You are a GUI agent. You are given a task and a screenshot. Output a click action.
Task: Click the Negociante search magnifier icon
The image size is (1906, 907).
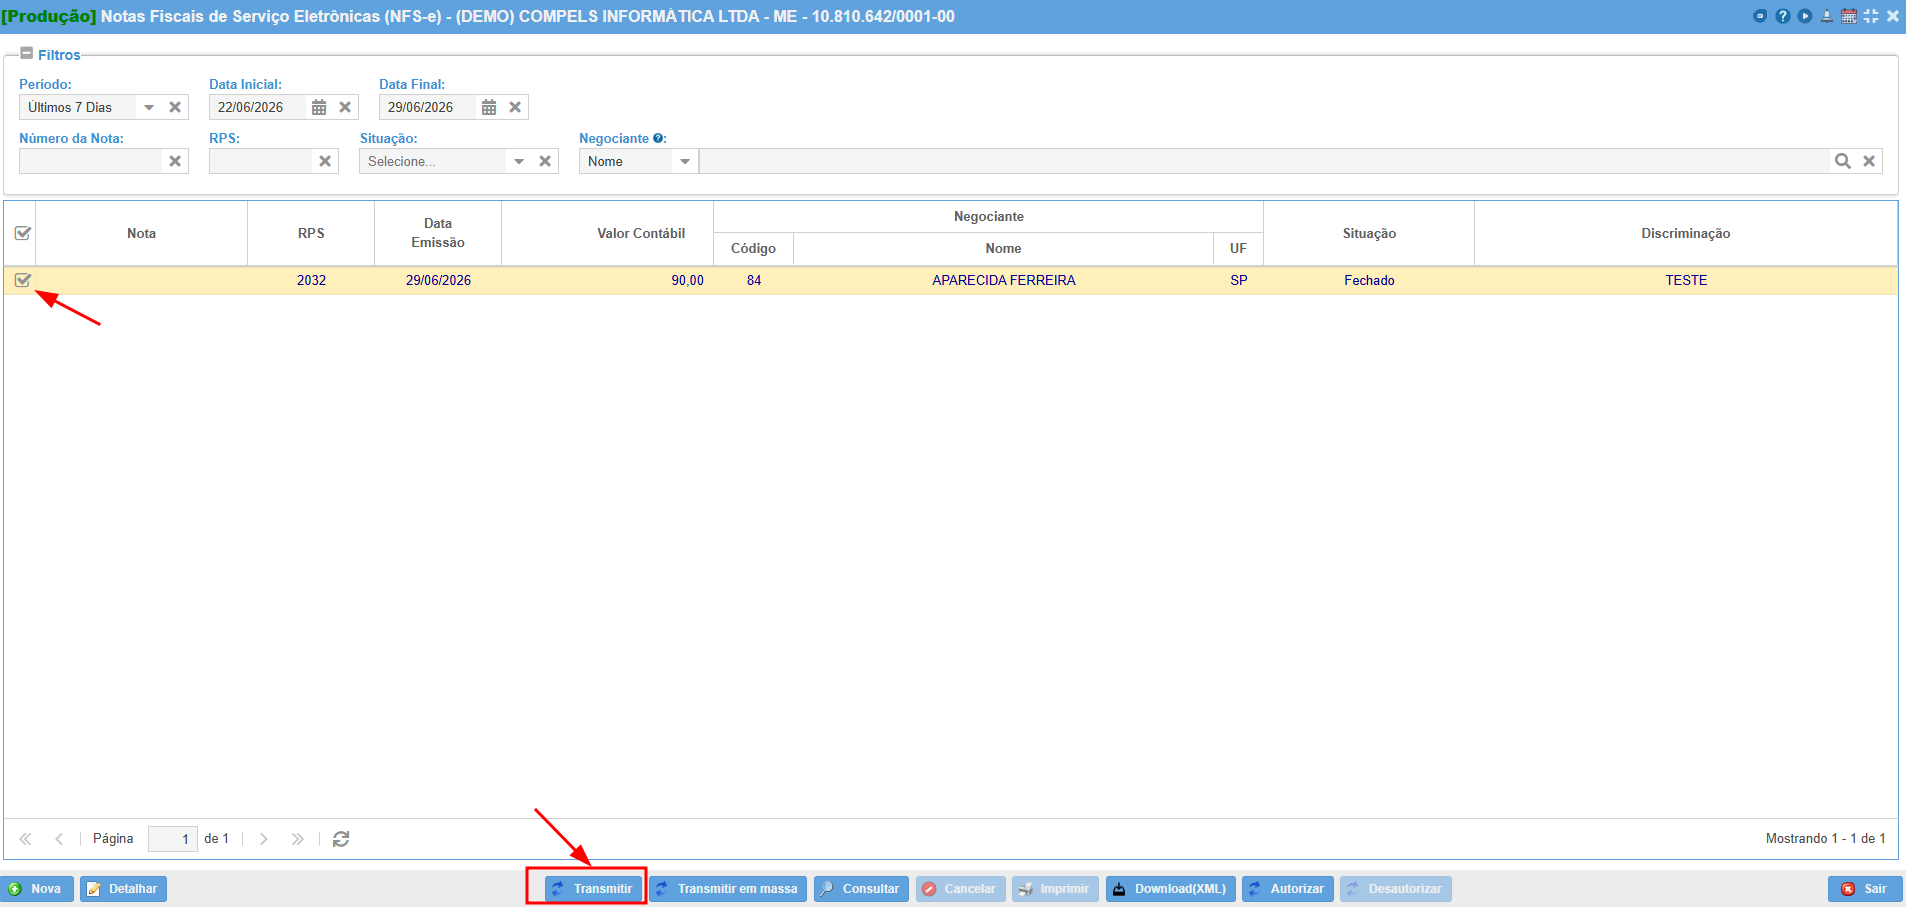click(x=1843, y=161)
